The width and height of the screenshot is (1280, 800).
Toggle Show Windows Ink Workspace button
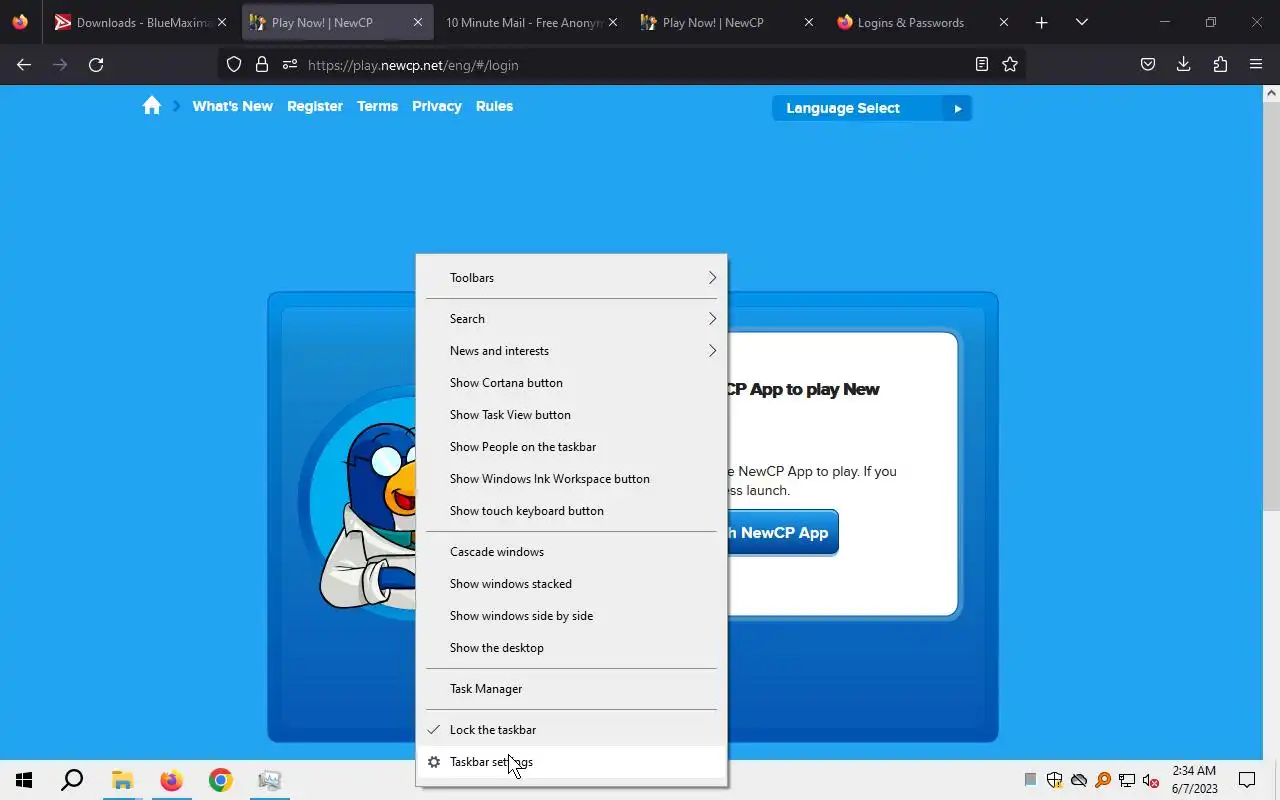tap(572, 479)
